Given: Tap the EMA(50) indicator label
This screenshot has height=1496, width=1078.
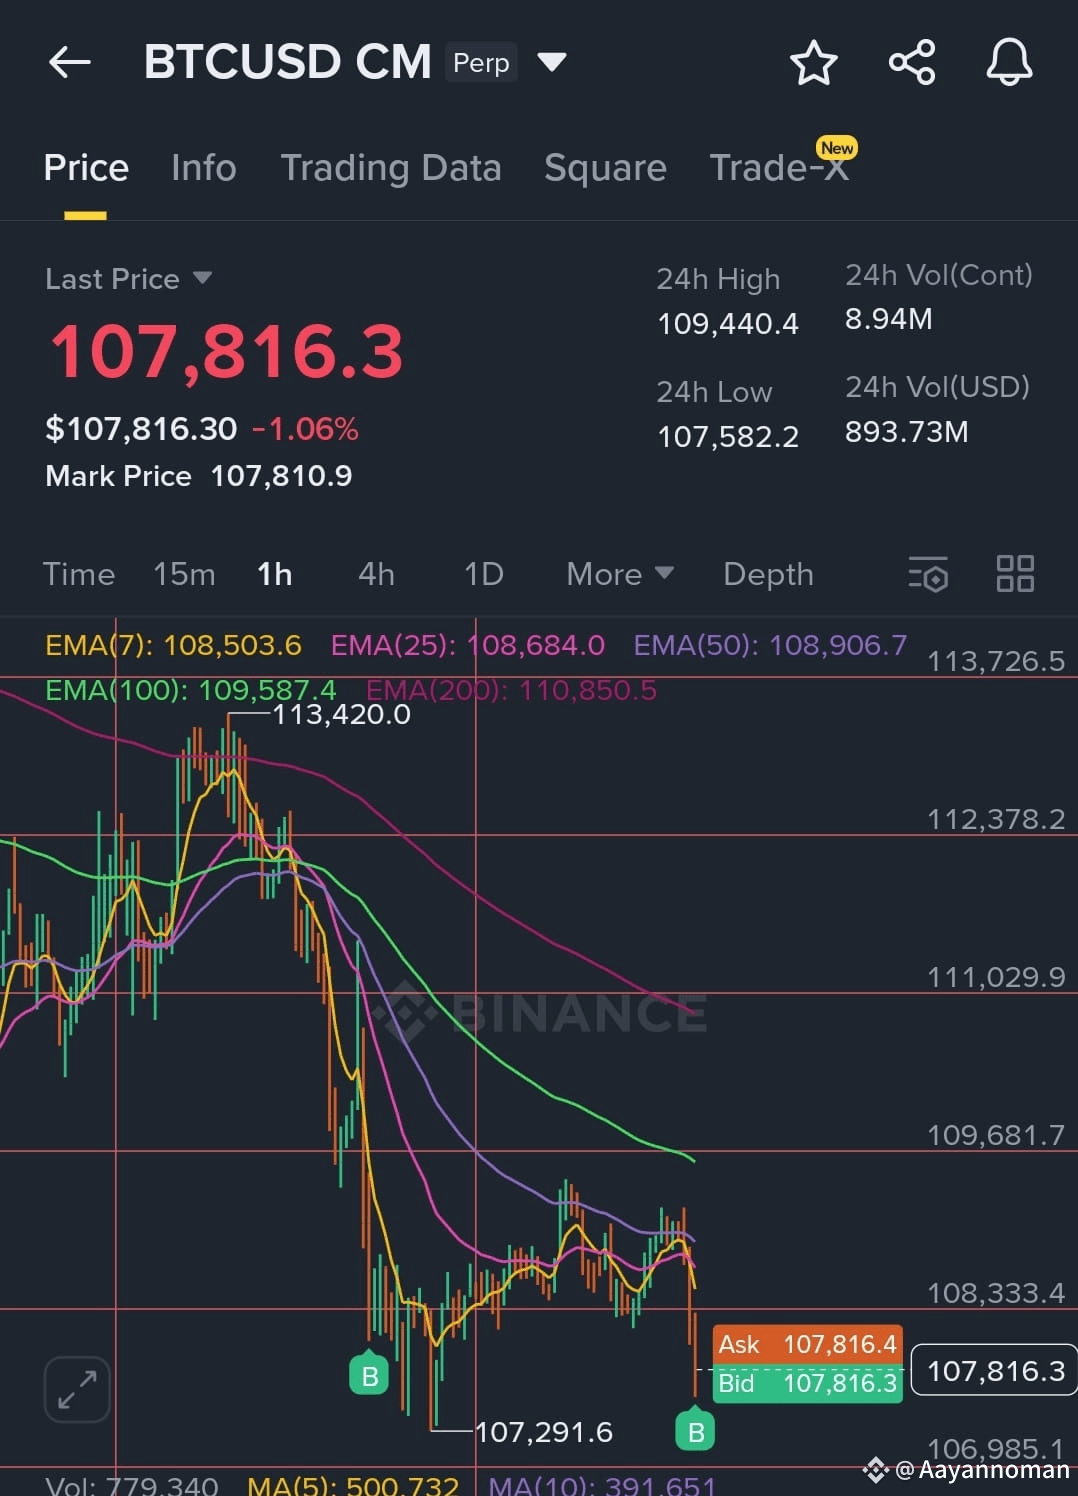Looking at the screenshot, I should (x=770, y=645).
